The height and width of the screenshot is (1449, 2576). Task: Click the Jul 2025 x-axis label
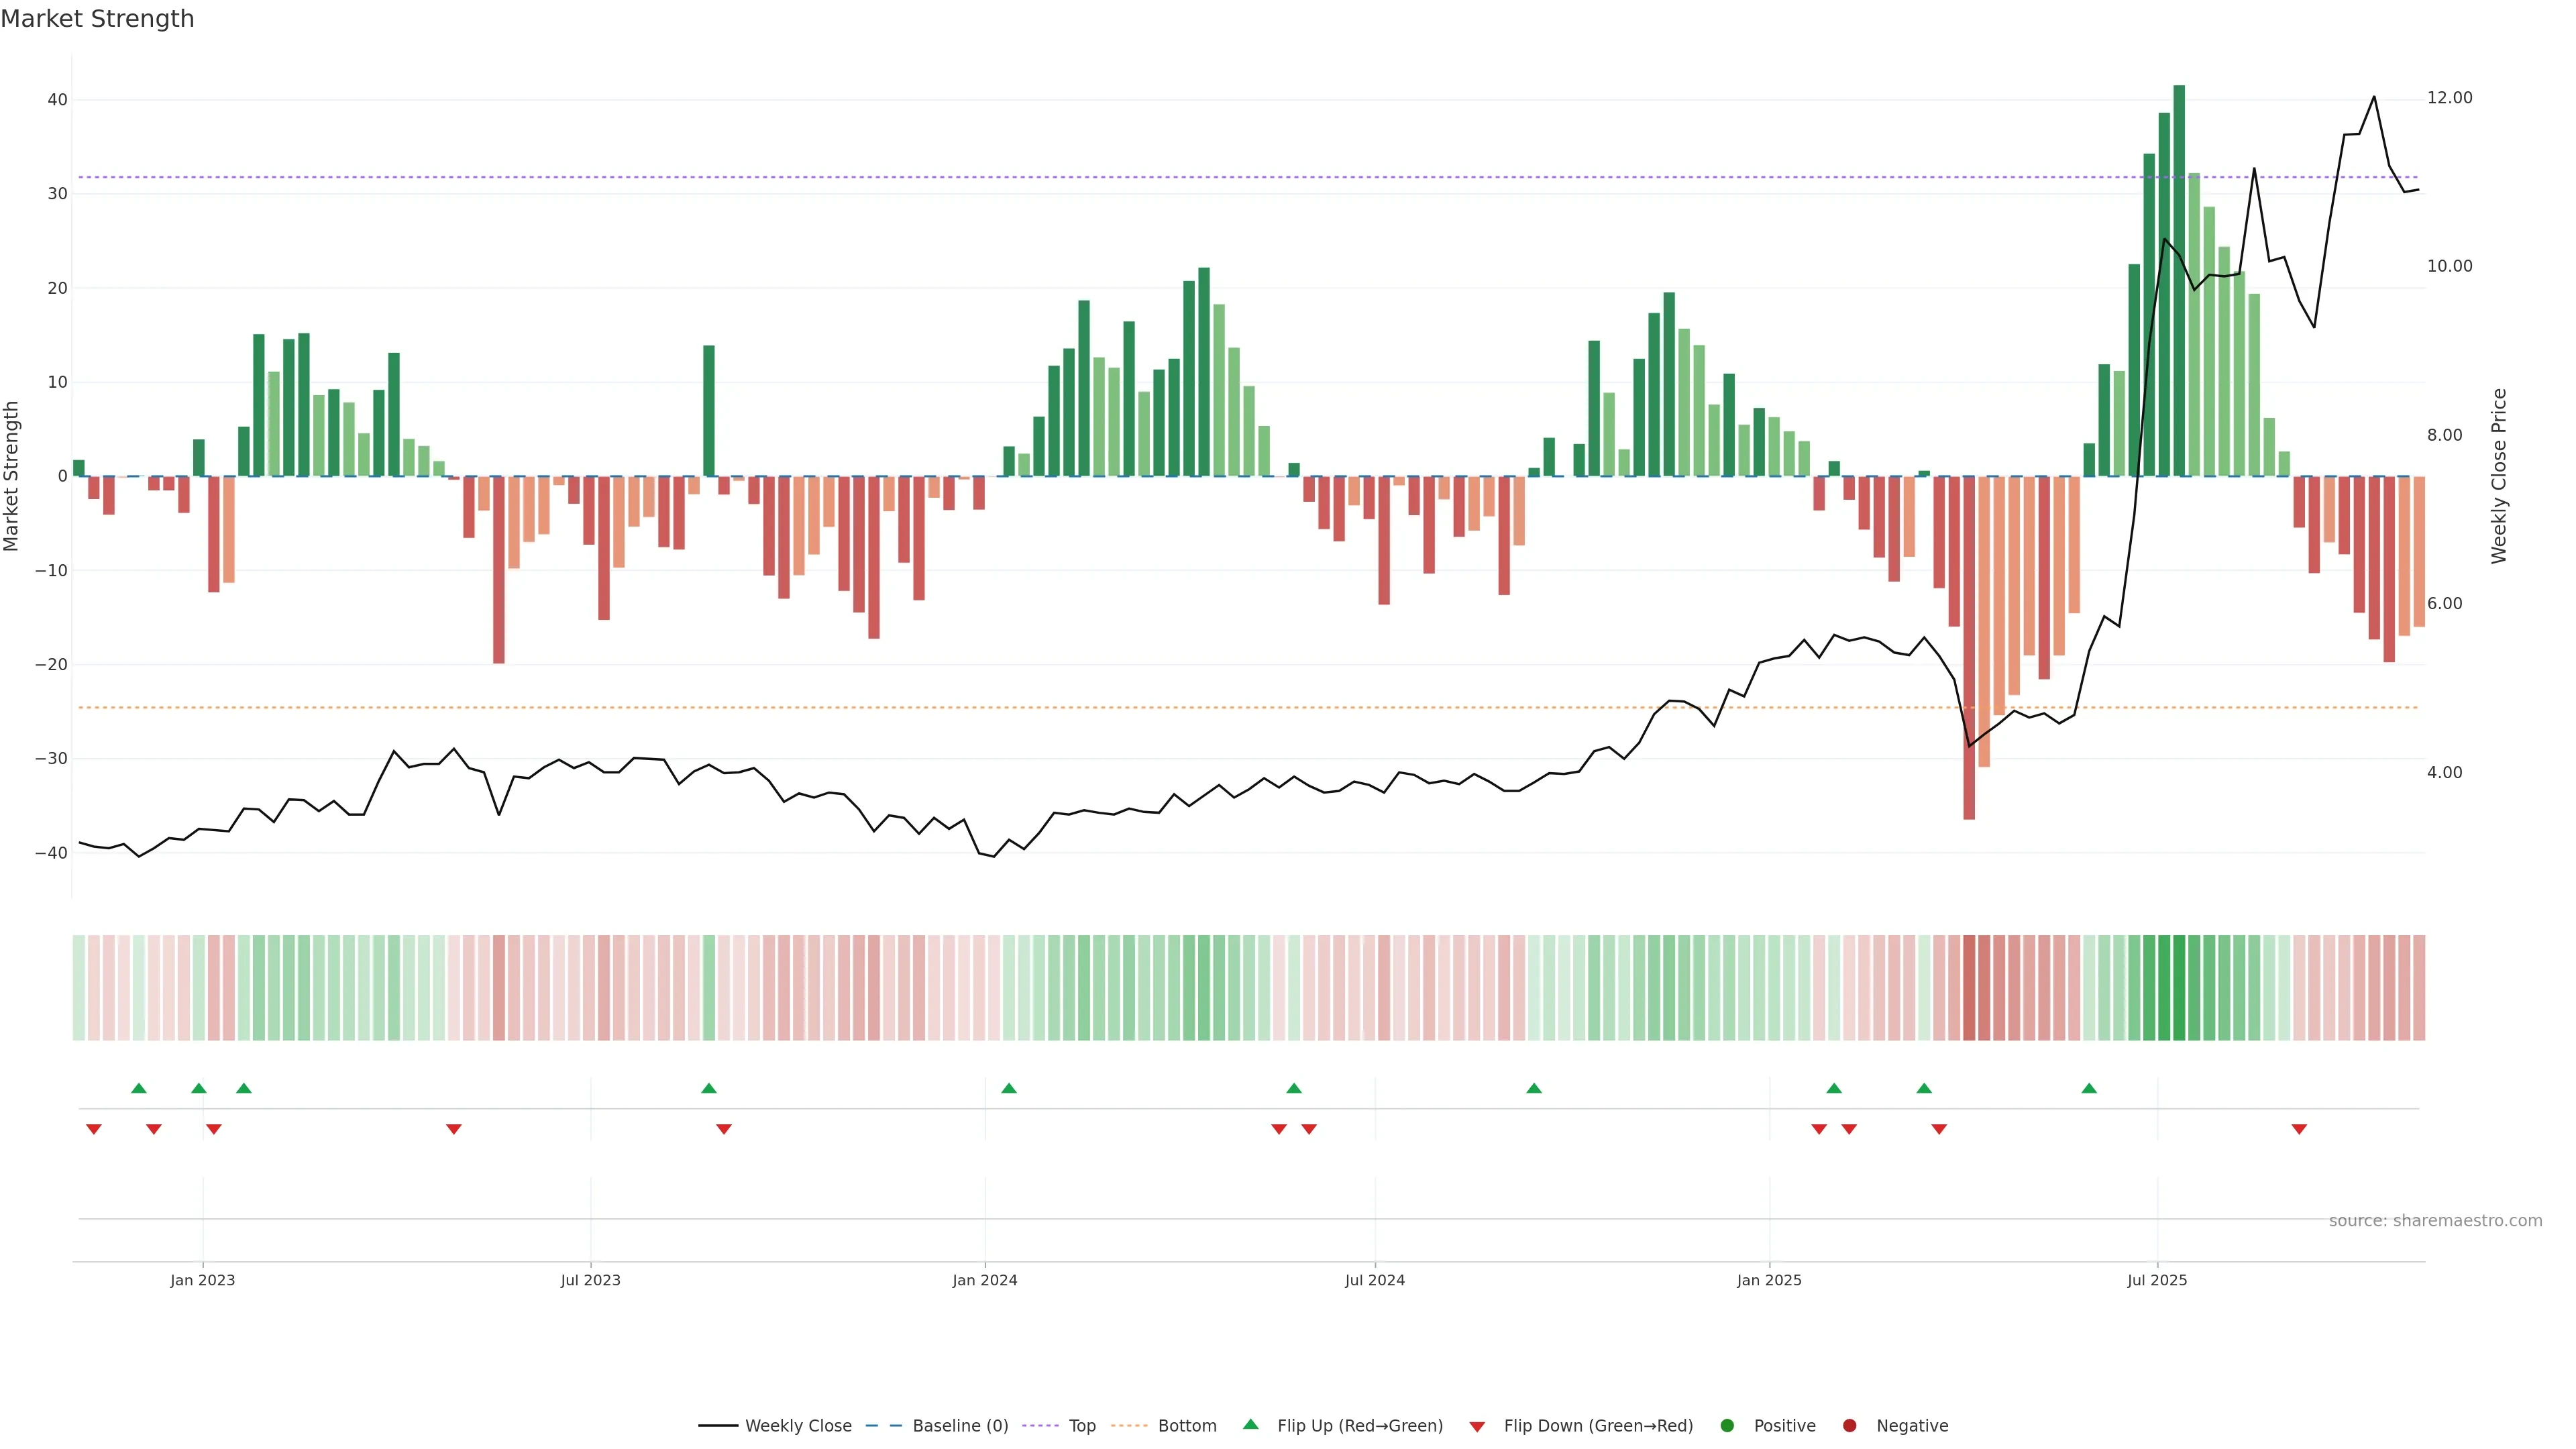(2157, 1280)
